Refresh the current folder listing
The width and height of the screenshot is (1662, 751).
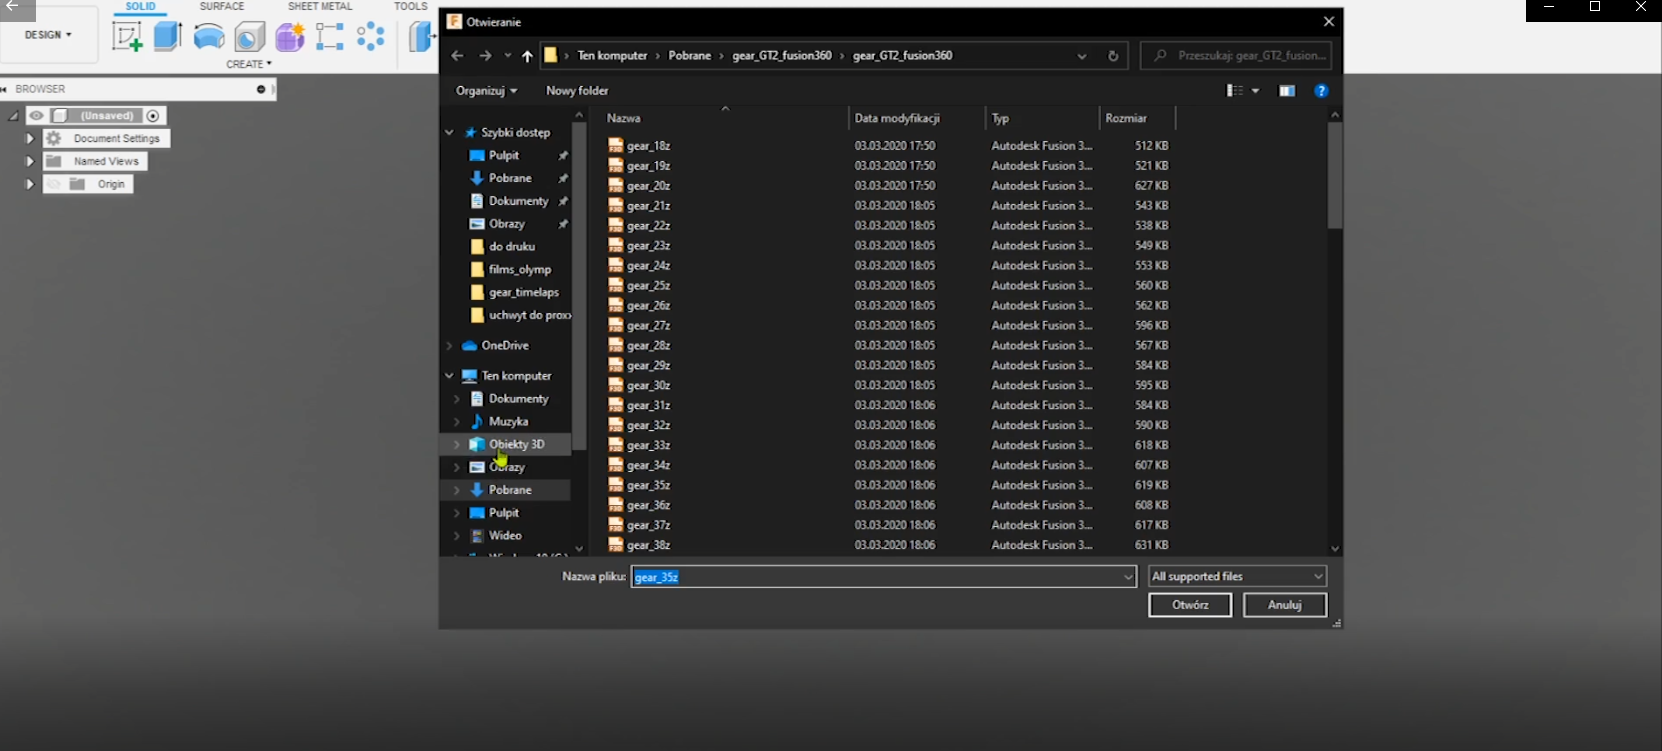(1113, 56)
